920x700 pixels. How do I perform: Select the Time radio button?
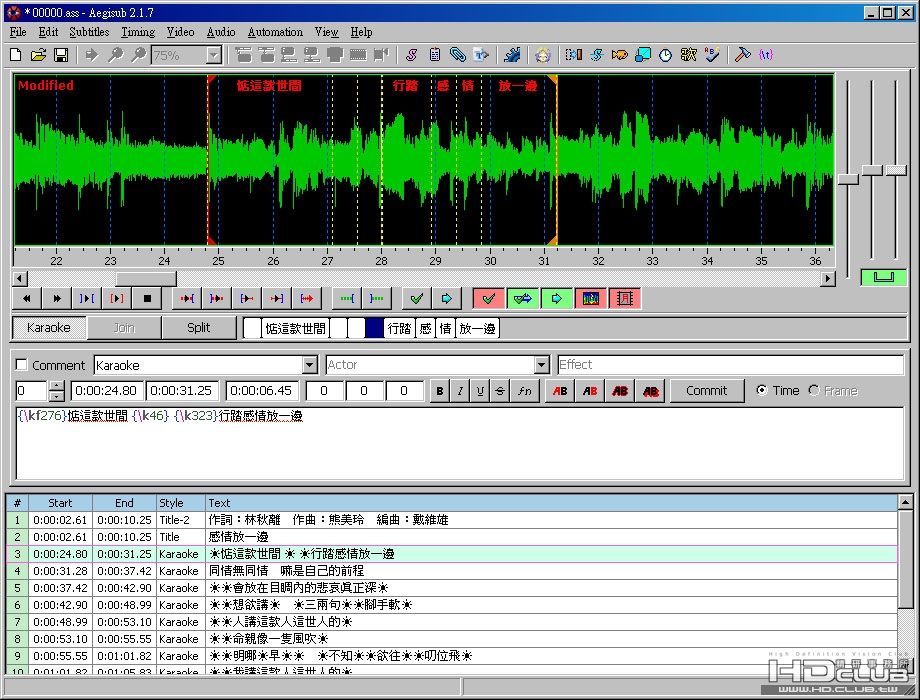[762, 390]
